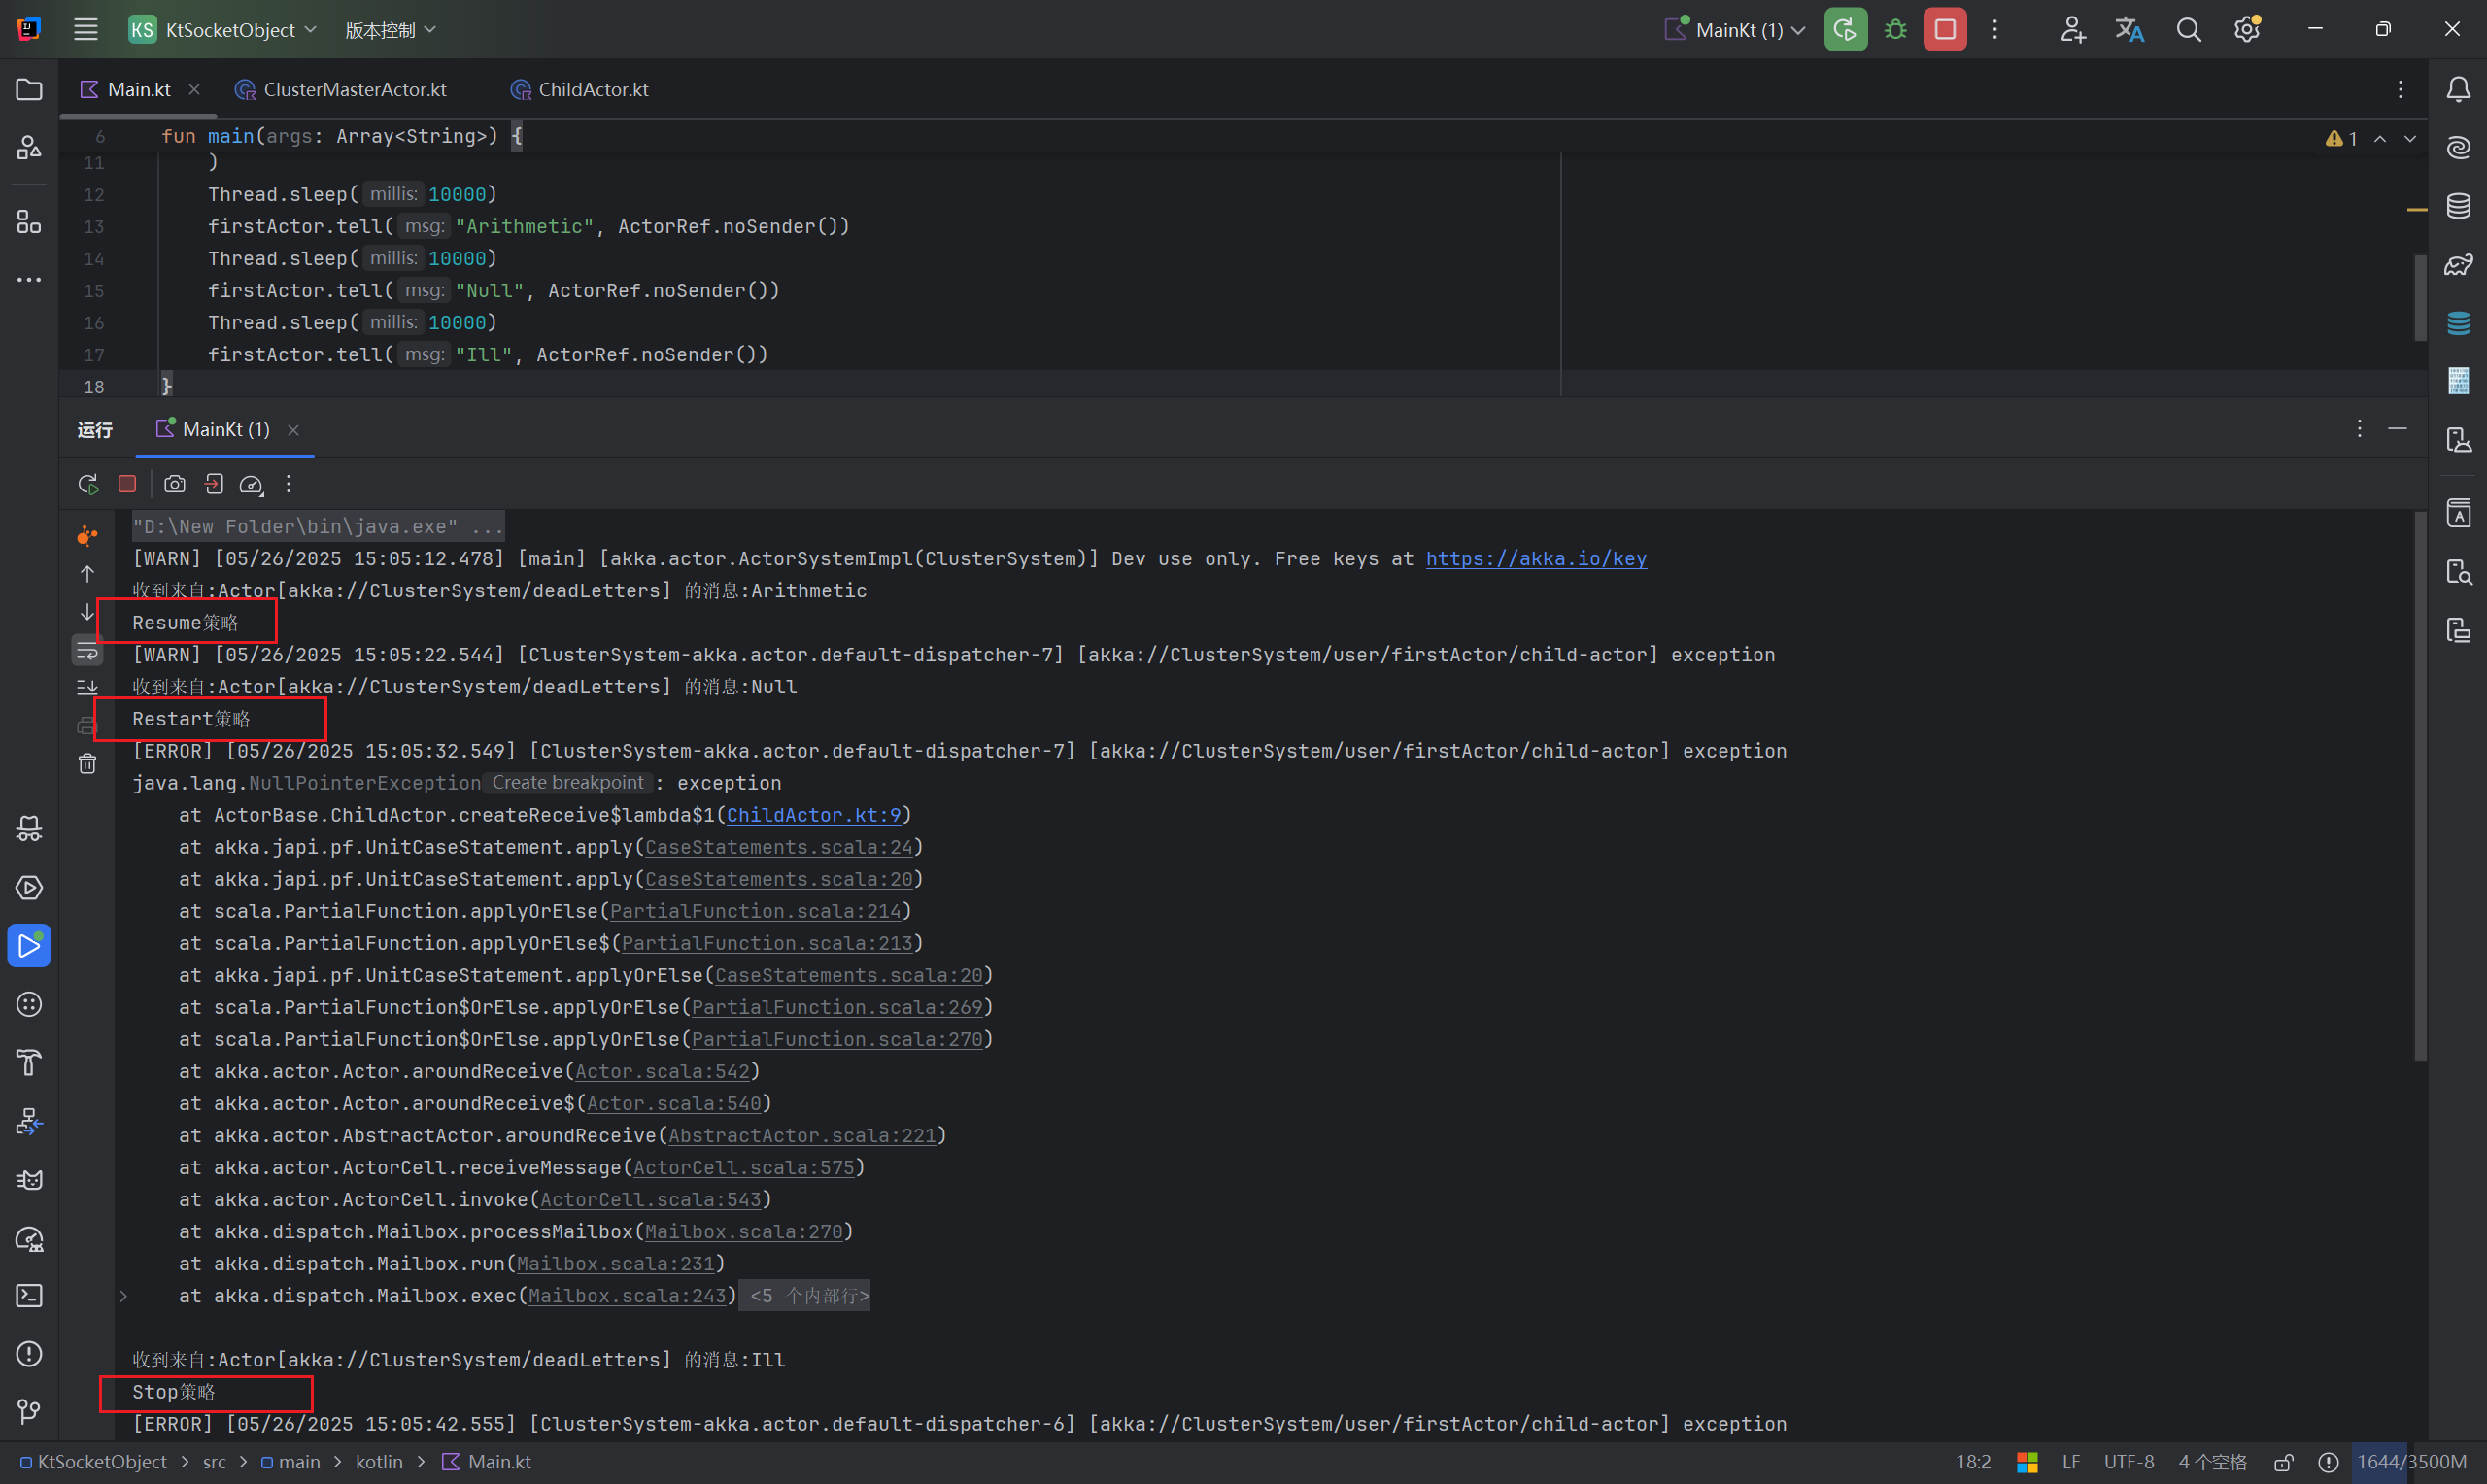This screenshot has height=1484, width=2487.
Task: Open the Git tool window icon
Action: [x=29, y=1412]
